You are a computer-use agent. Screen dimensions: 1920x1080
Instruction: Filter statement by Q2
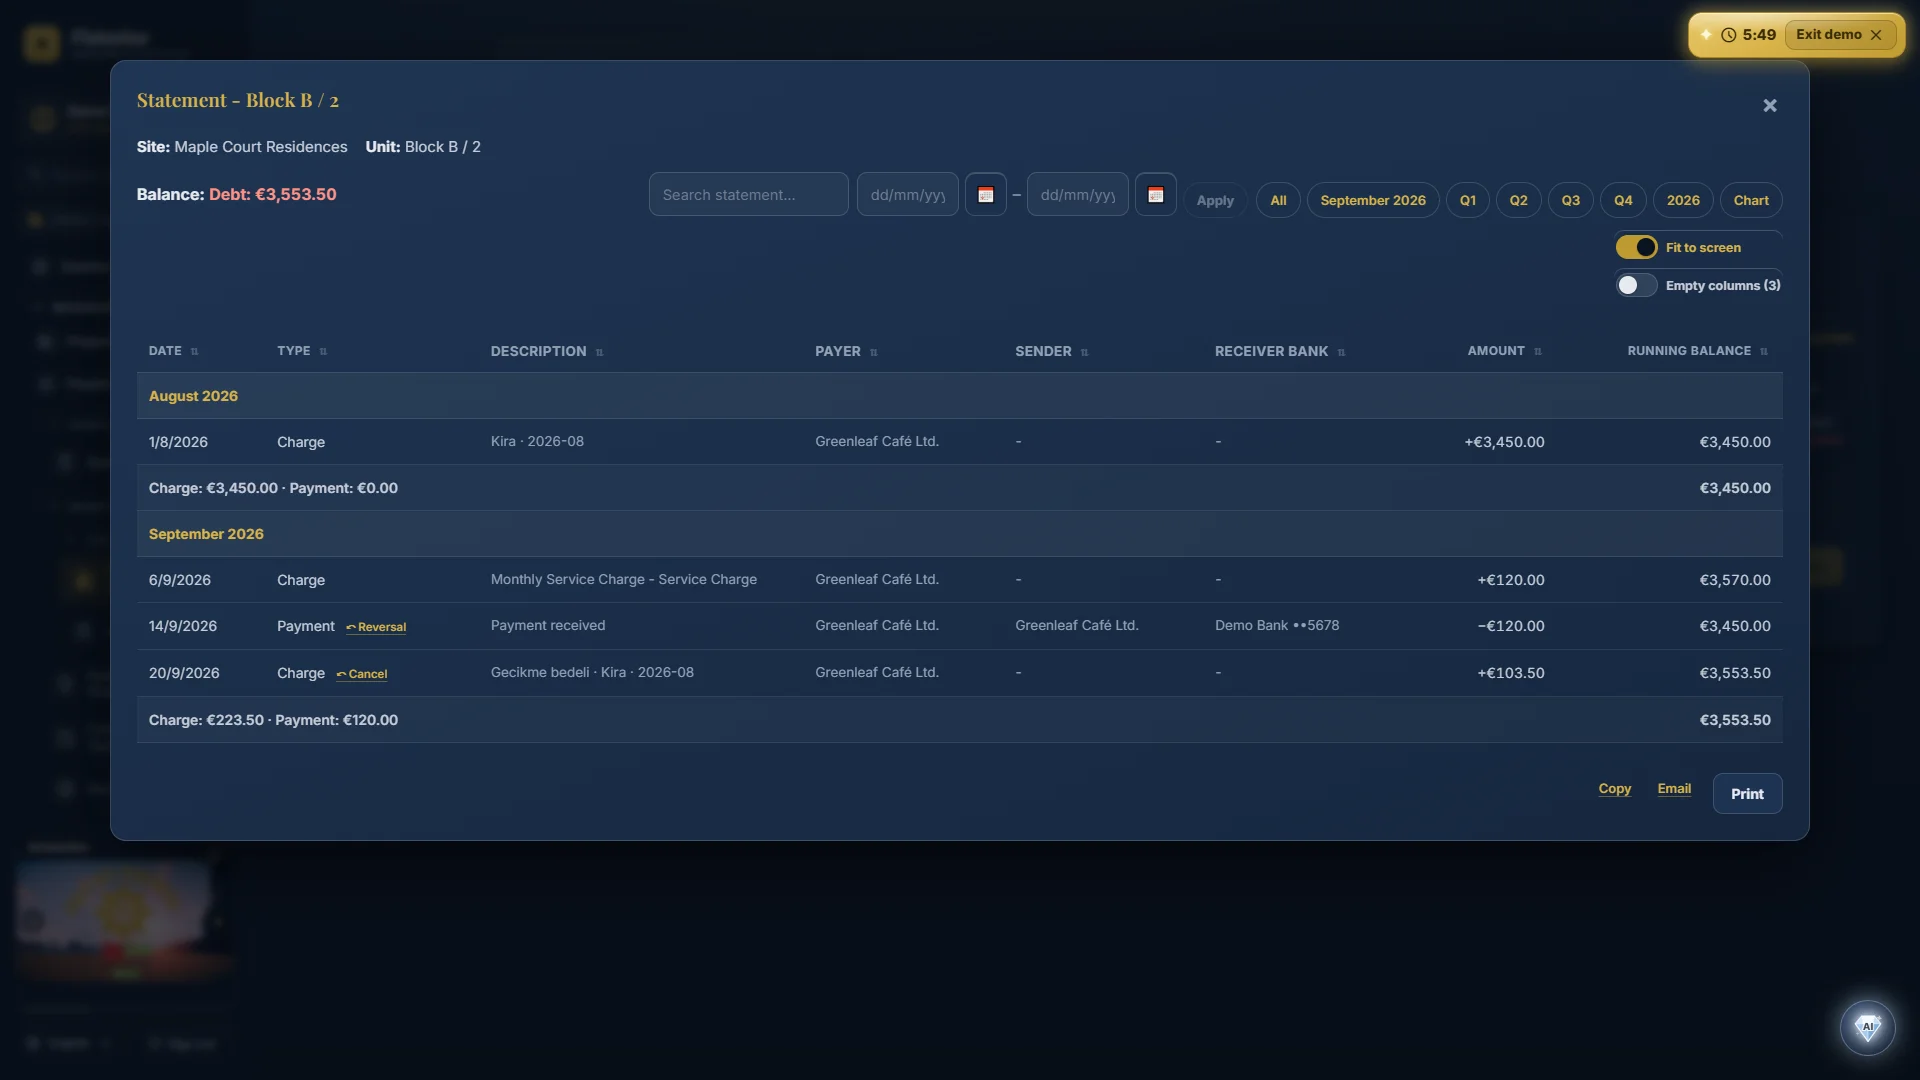coord(1518,200)
